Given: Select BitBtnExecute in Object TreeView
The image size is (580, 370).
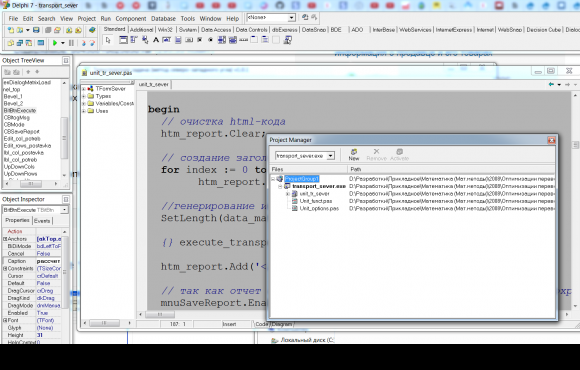Looking at the screenshot, I should [x=20, y=111].
